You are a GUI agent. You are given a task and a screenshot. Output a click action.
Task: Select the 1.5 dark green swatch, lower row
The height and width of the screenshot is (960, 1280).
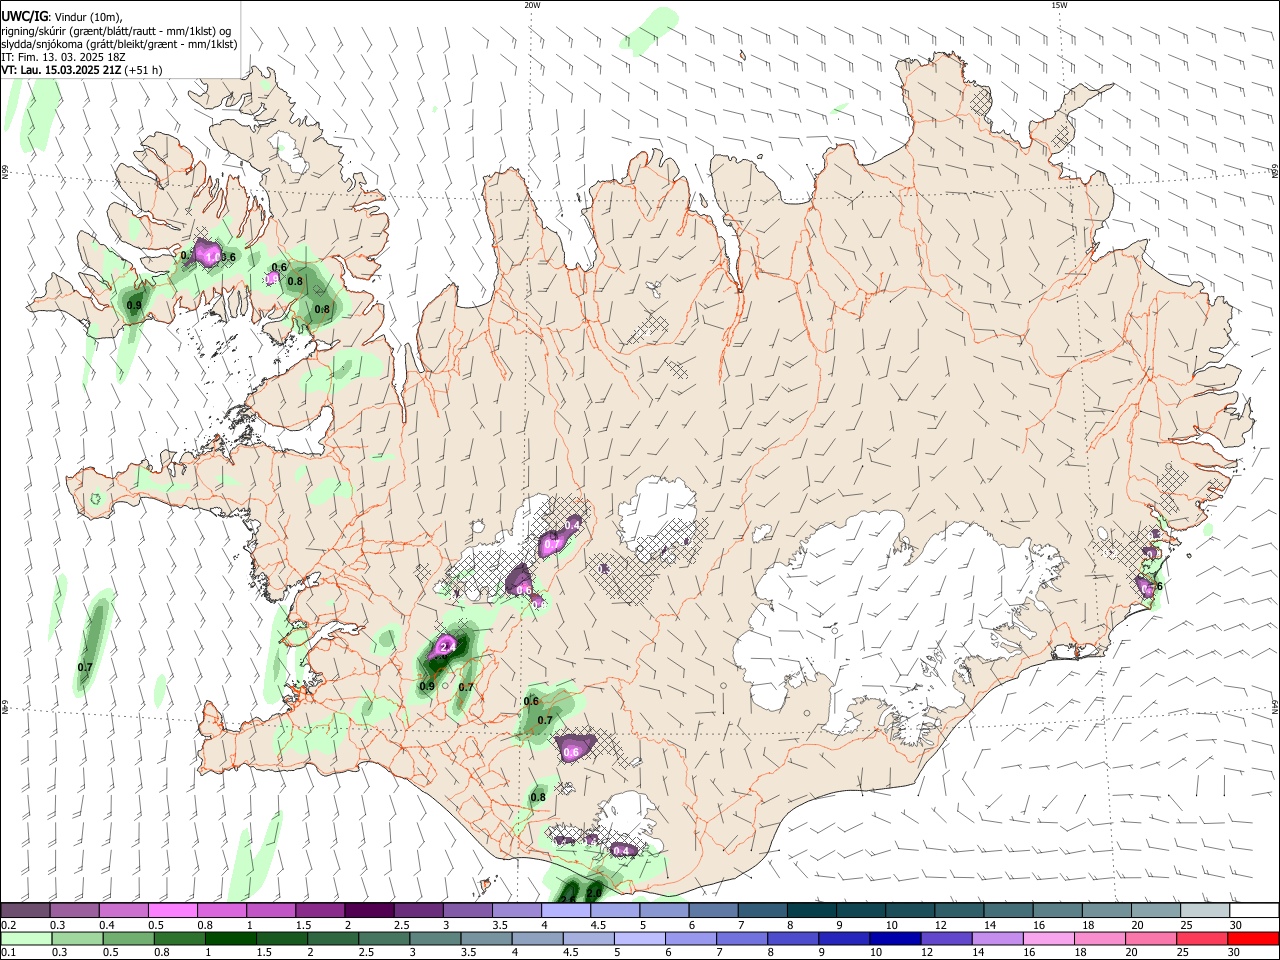pos(281,938)
